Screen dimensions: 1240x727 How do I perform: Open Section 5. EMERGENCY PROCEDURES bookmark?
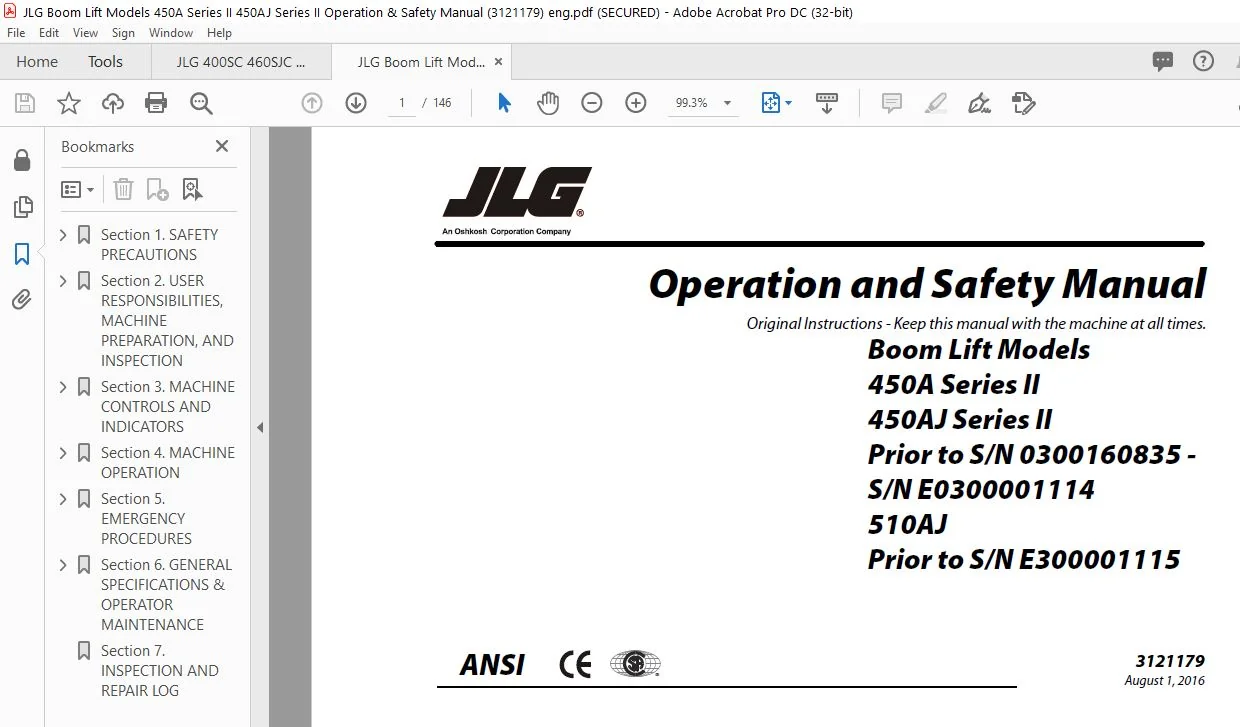coord(146,519)
